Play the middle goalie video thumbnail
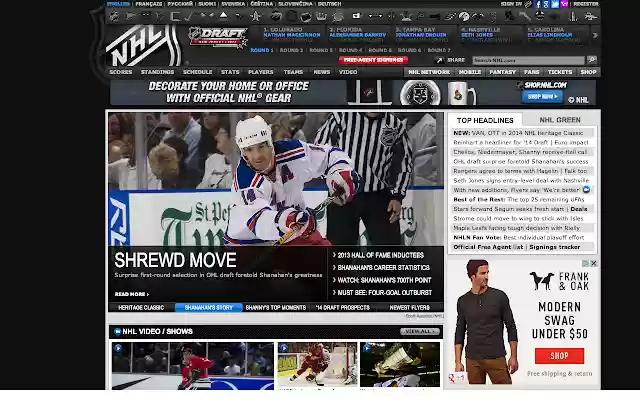 click(317, 364)
